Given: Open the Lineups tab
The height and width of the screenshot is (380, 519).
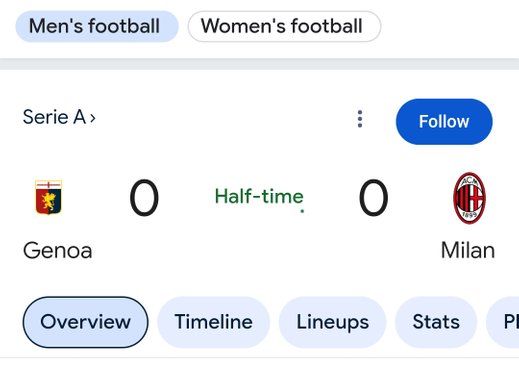Looking at the screenshot, I should 333,322.
